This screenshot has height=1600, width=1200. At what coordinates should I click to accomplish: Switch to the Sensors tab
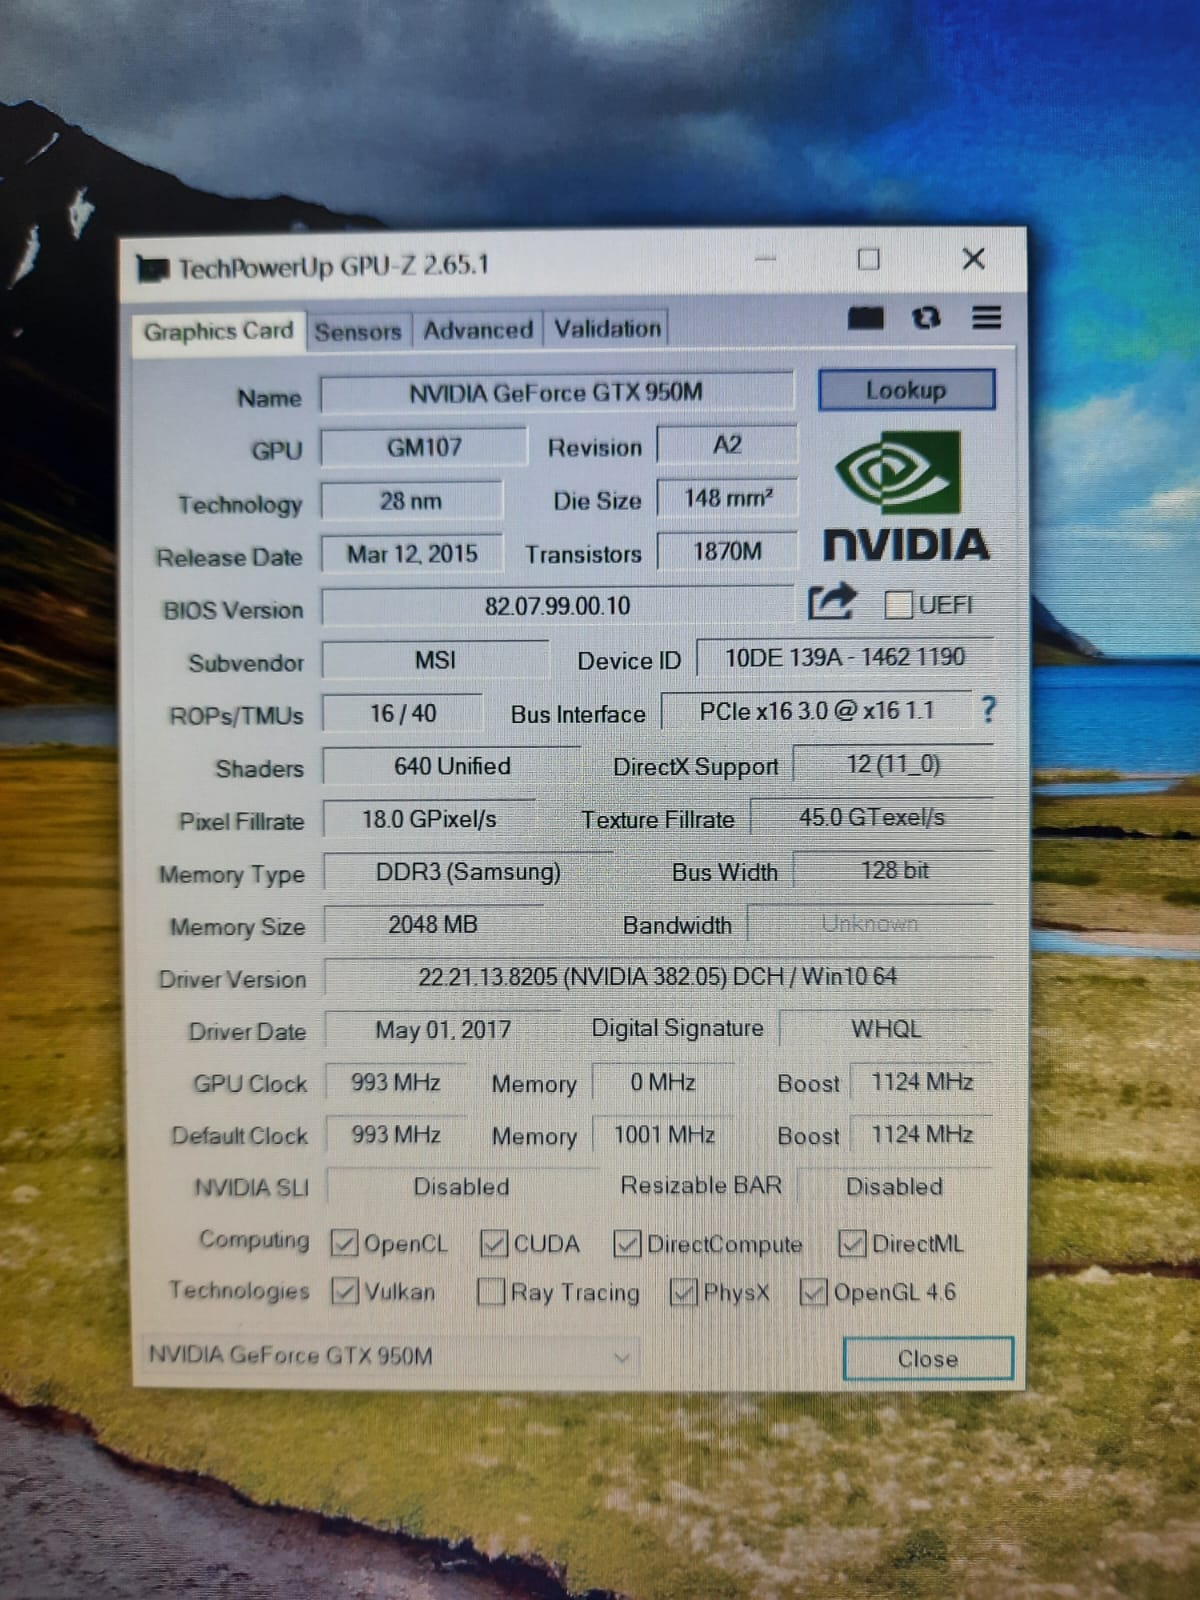pos(357,331)
